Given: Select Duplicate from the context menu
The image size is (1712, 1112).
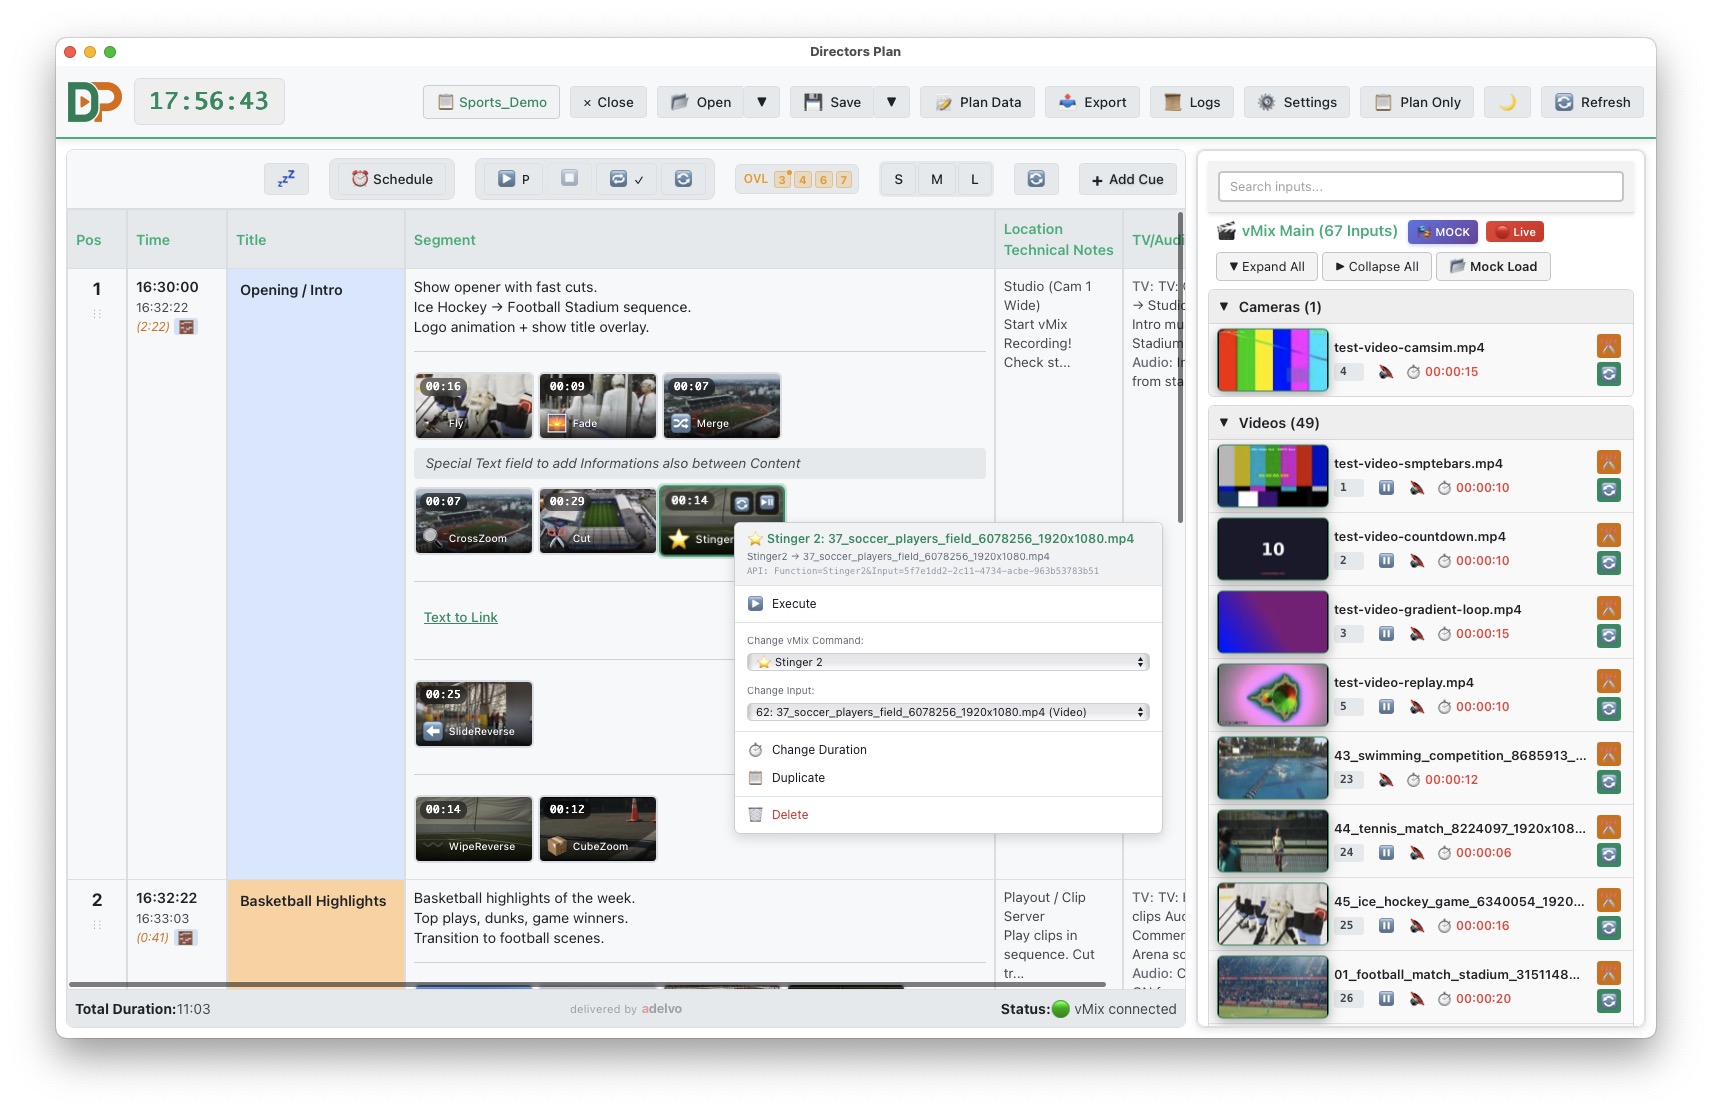Looking at the screenshot, I should tap(797, 777).
